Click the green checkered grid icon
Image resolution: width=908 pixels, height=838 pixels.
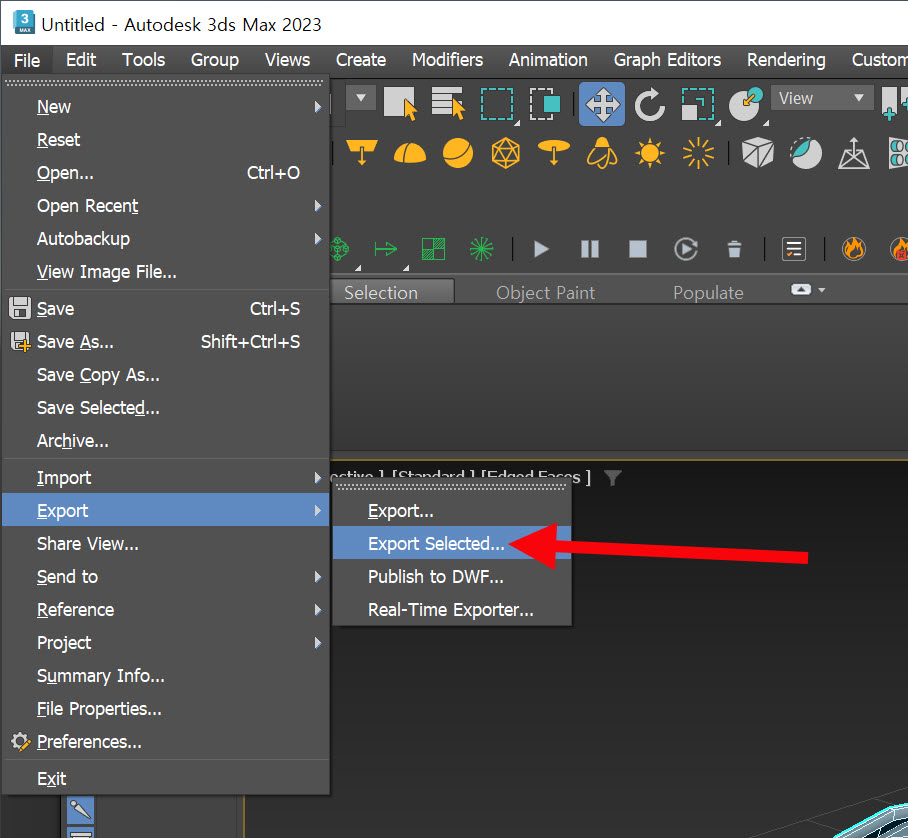coord(433,250)
